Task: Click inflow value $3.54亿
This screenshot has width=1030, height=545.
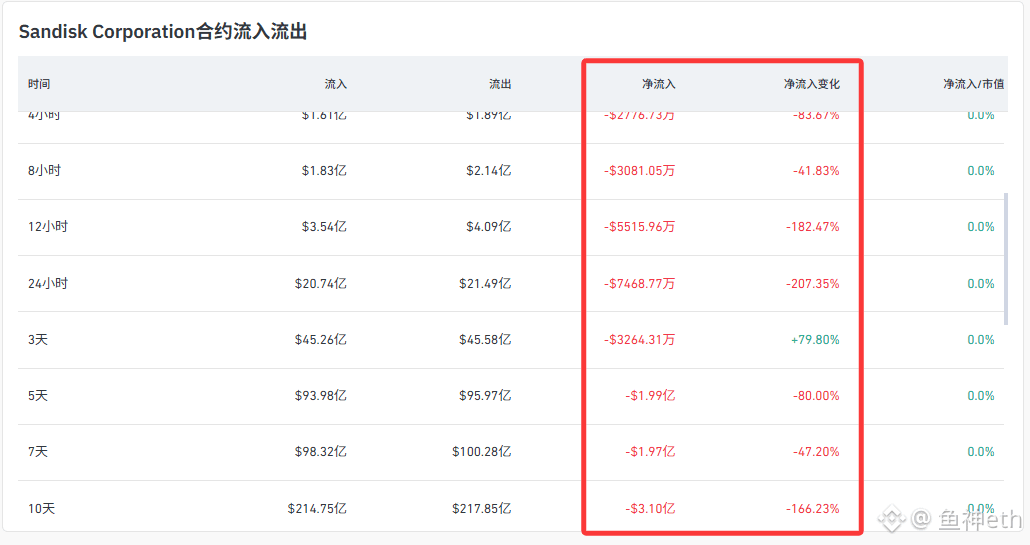Action: [324, 227]
